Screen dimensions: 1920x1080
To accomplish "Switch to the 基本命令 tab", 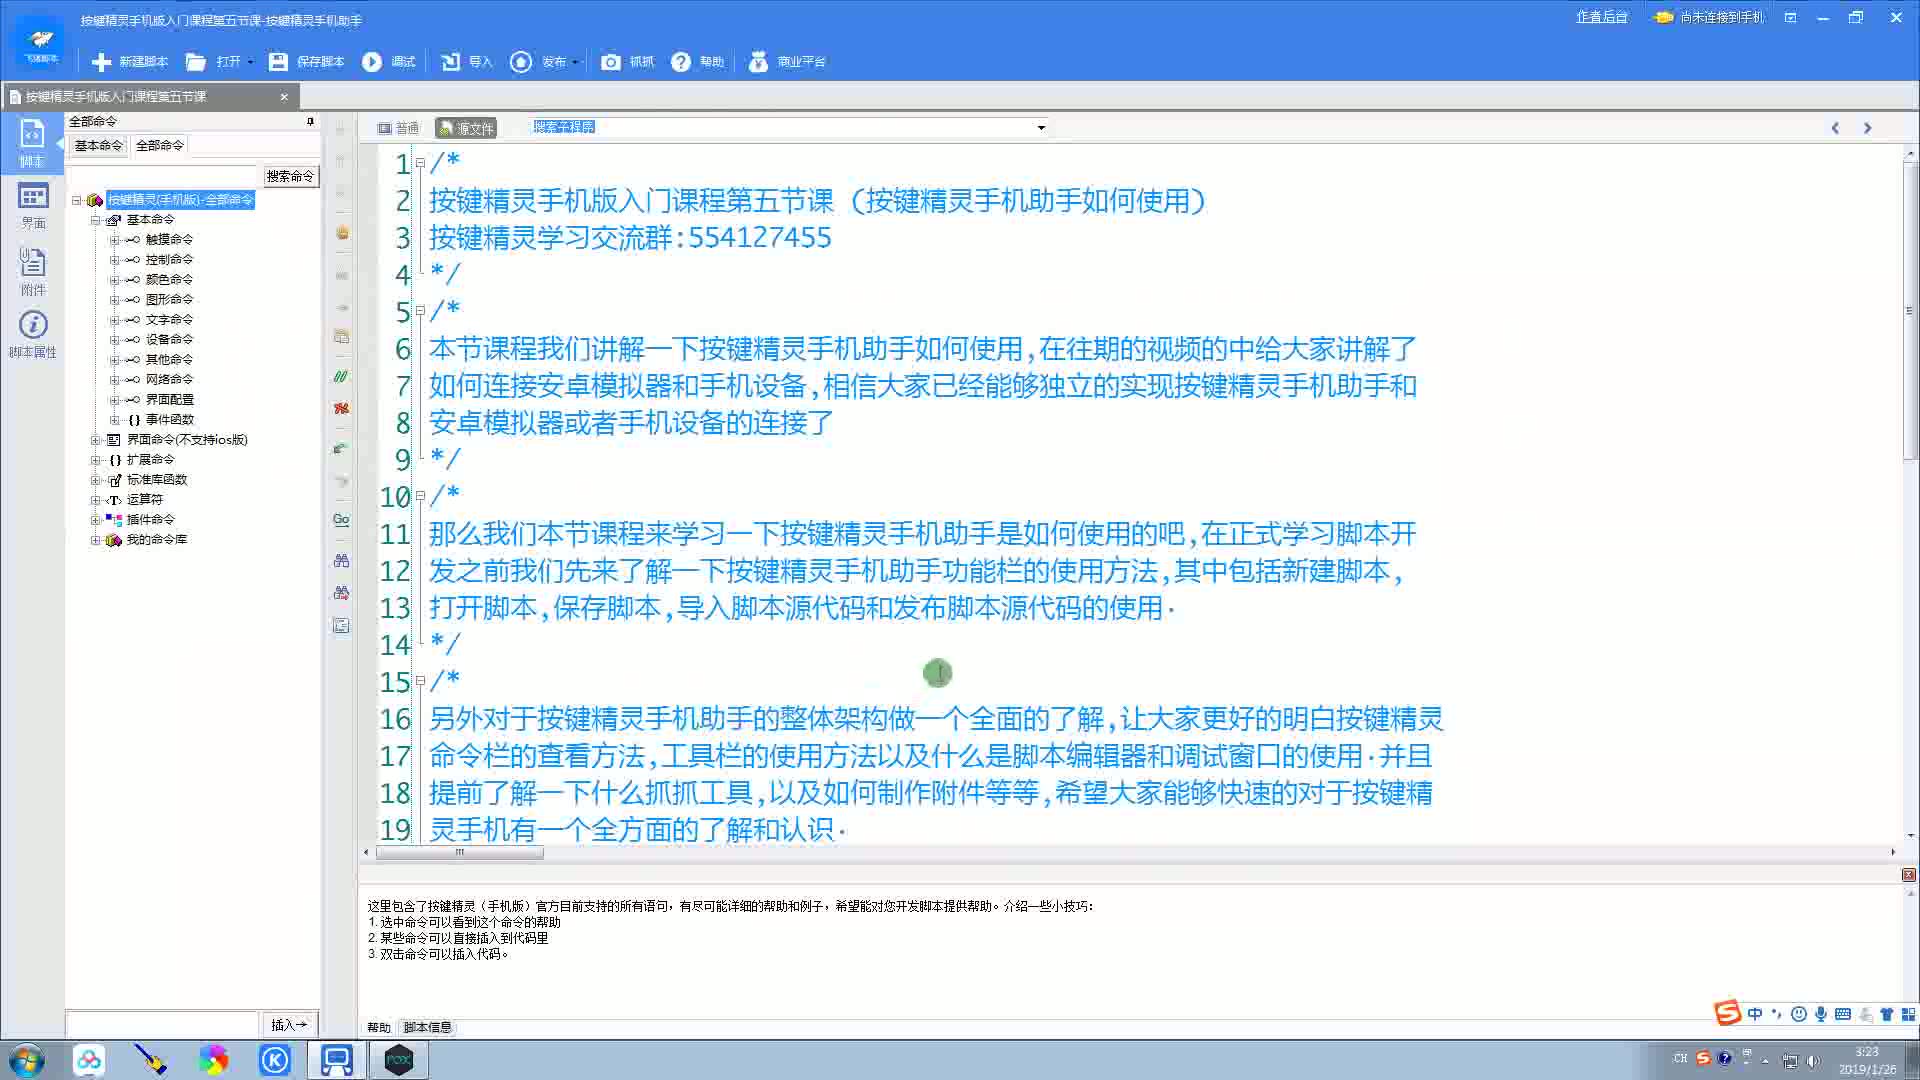I will [x=98, y=146].
